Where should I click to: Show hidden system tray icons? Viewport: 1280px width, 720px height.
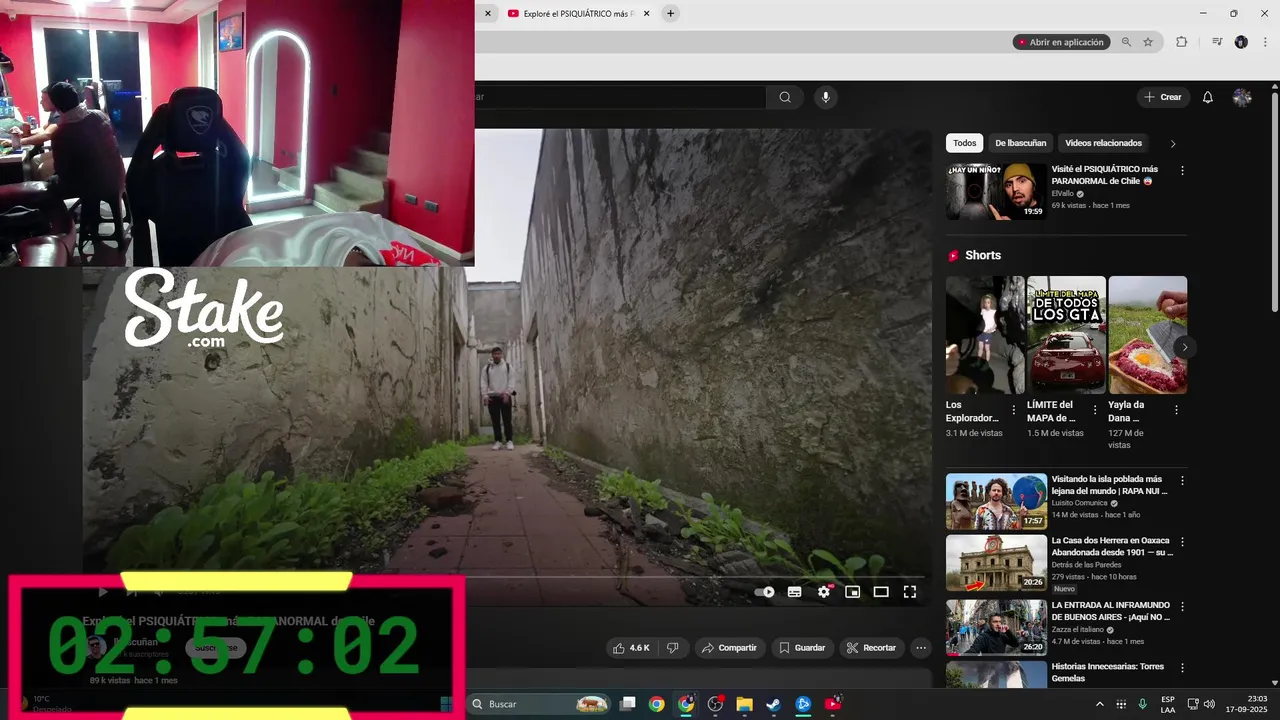(1100, 704)
